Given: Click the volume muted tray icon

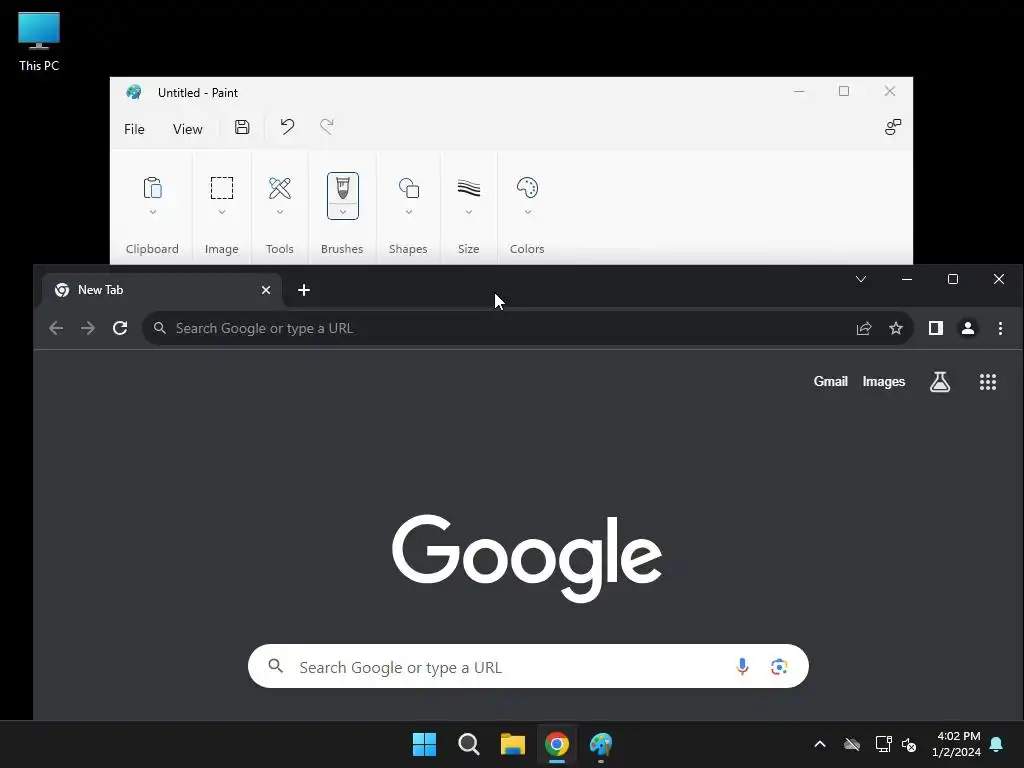Looking at the screenshot, I should click(x=909, y=744).
